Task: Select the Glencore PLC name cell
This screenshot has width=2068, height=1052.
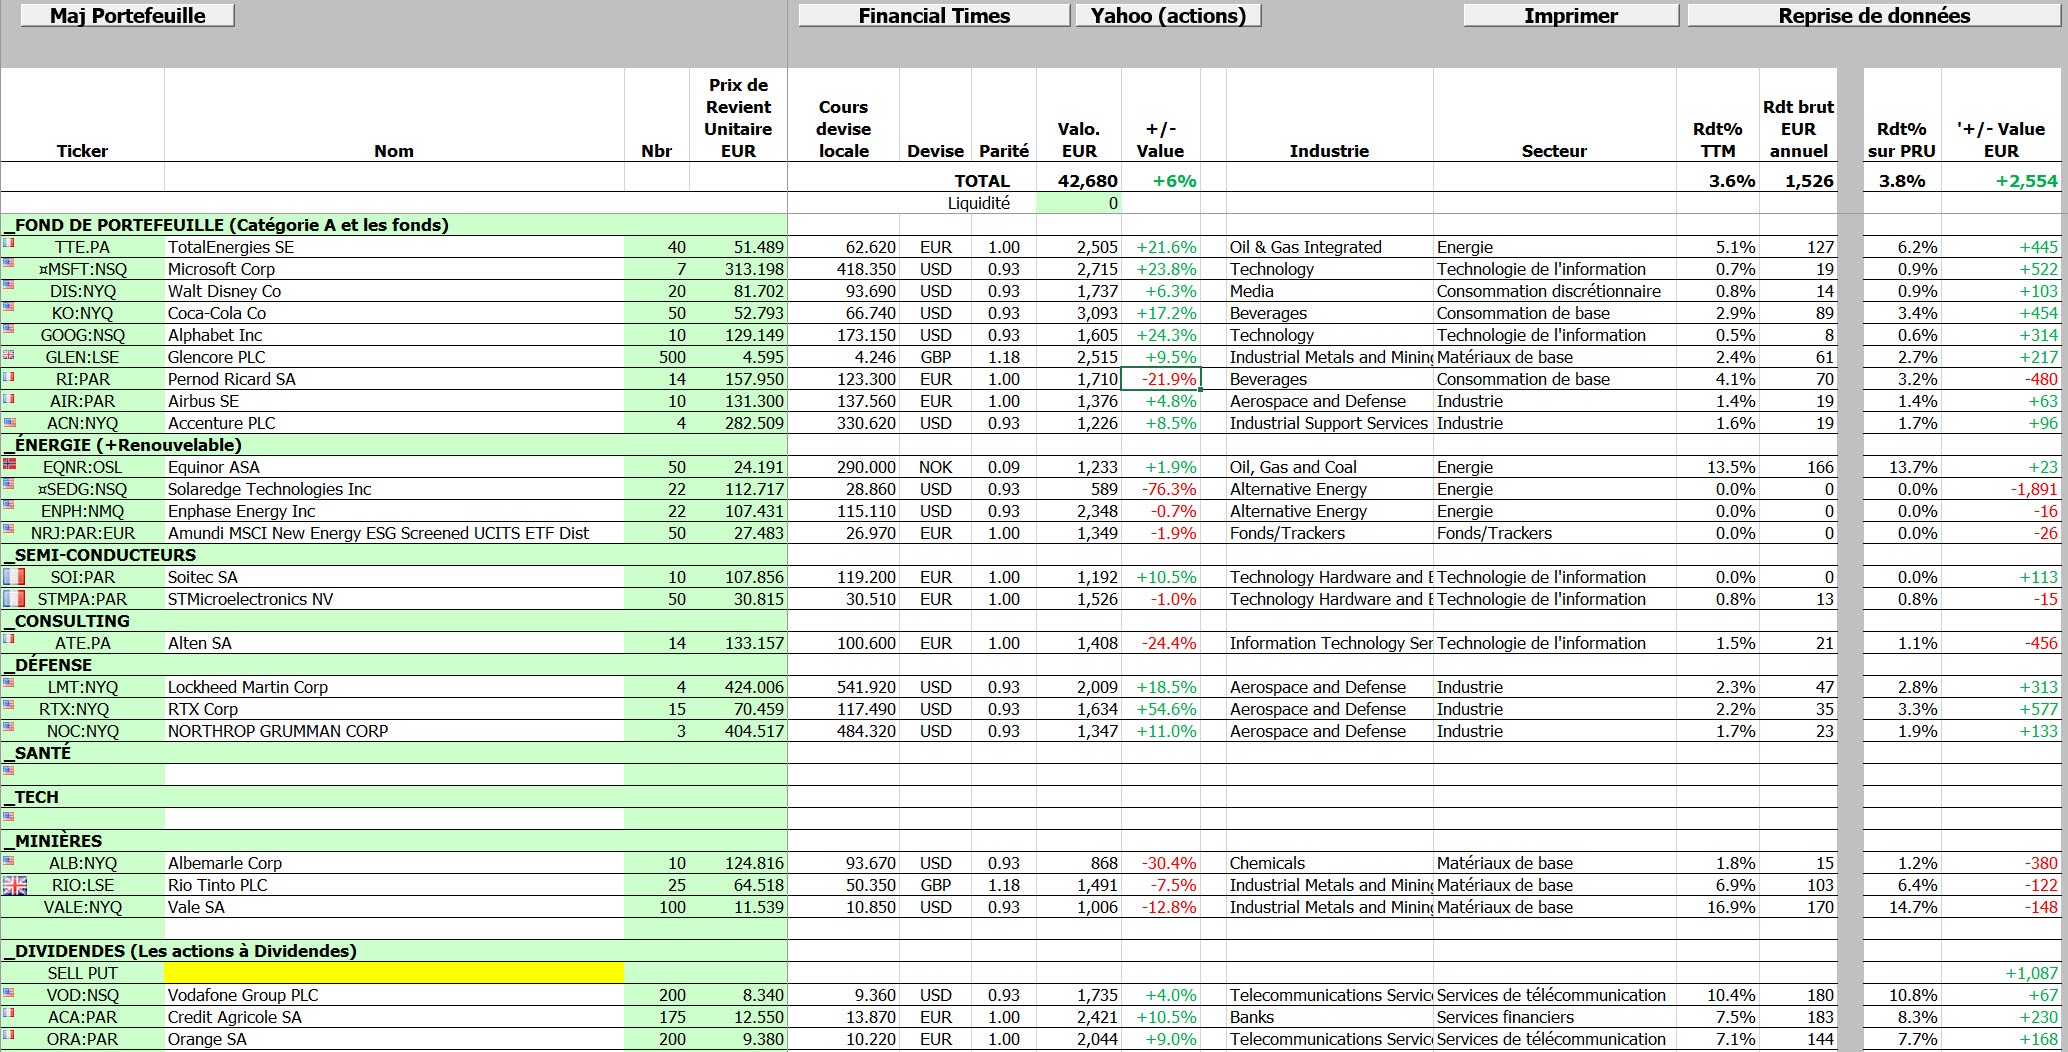Action: click(394, 357)
